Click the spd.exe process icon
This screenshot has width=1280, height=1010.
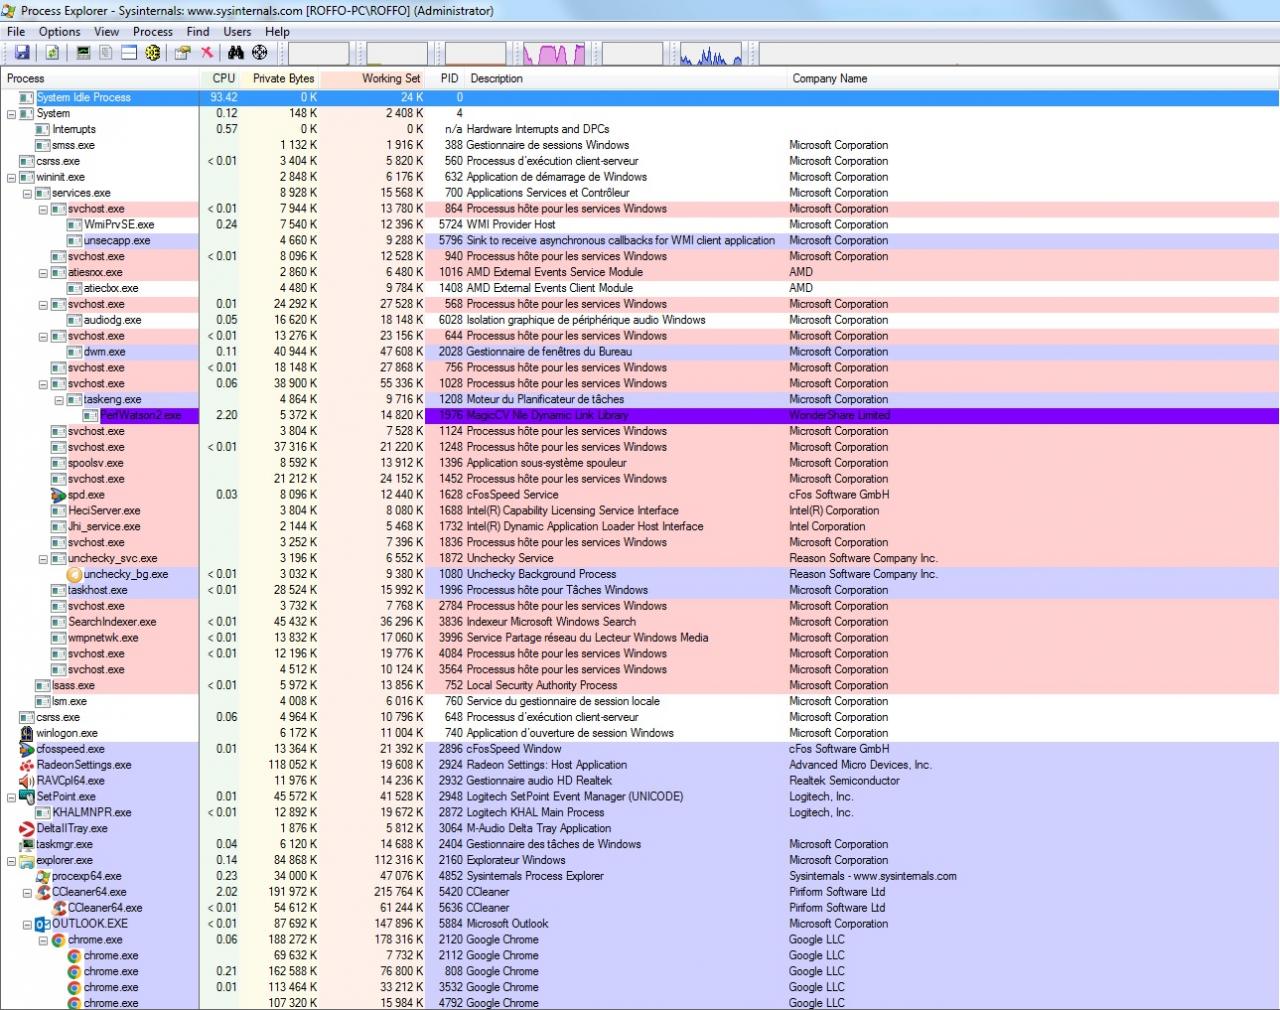tap(59, 495)
